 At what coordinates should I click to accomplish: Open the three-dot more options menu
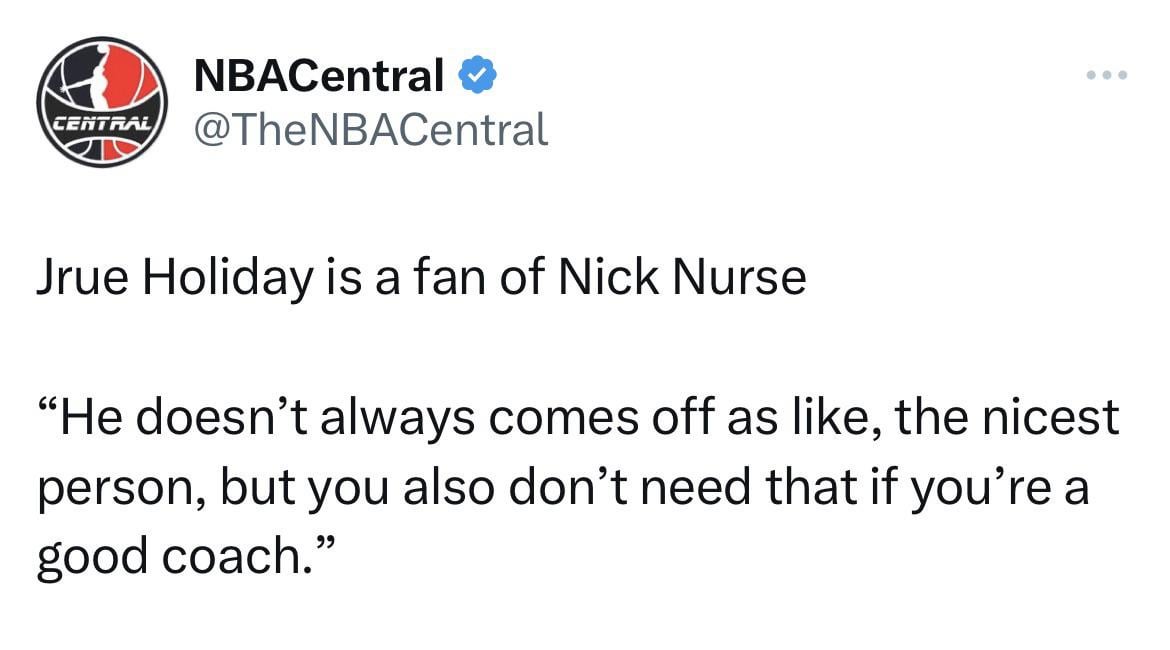(1107, 77)
